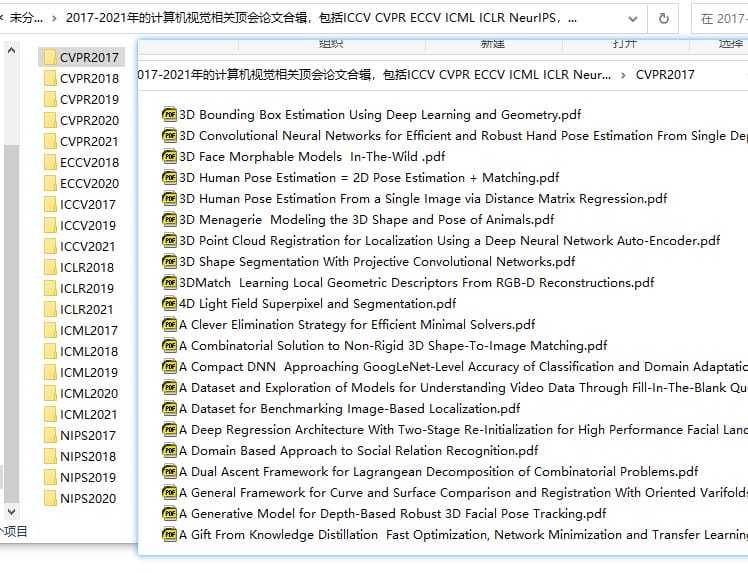
Task: Click chevron before CVPR2017 in front window breadcrumb
Action: click(623, 75)
